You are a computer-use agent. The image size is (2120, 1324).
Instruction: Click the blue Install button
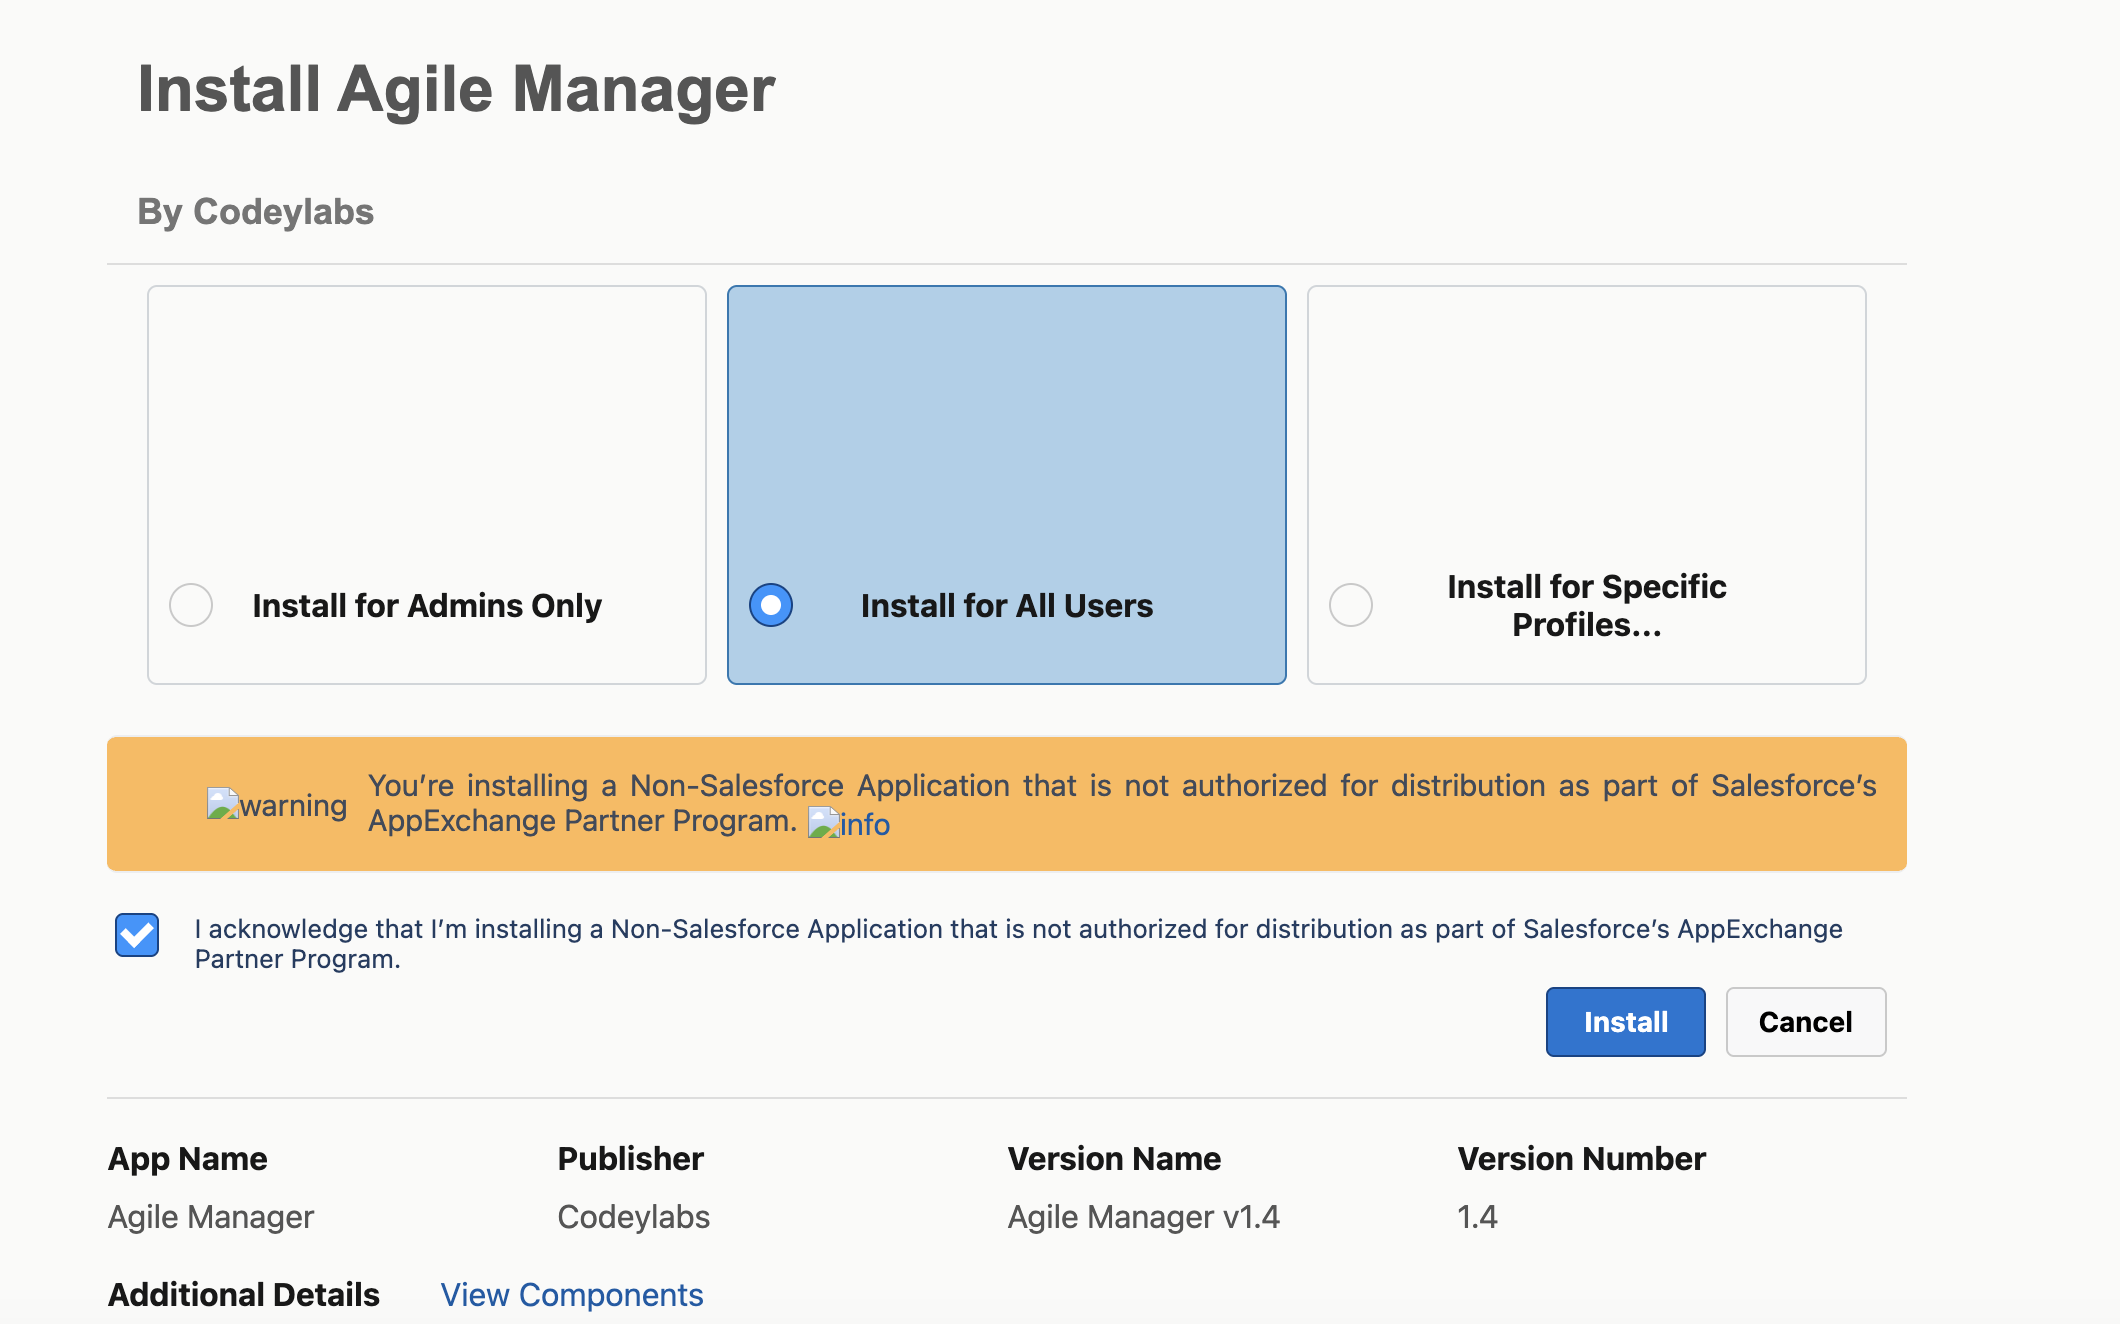click(x=1626, y=1022)
